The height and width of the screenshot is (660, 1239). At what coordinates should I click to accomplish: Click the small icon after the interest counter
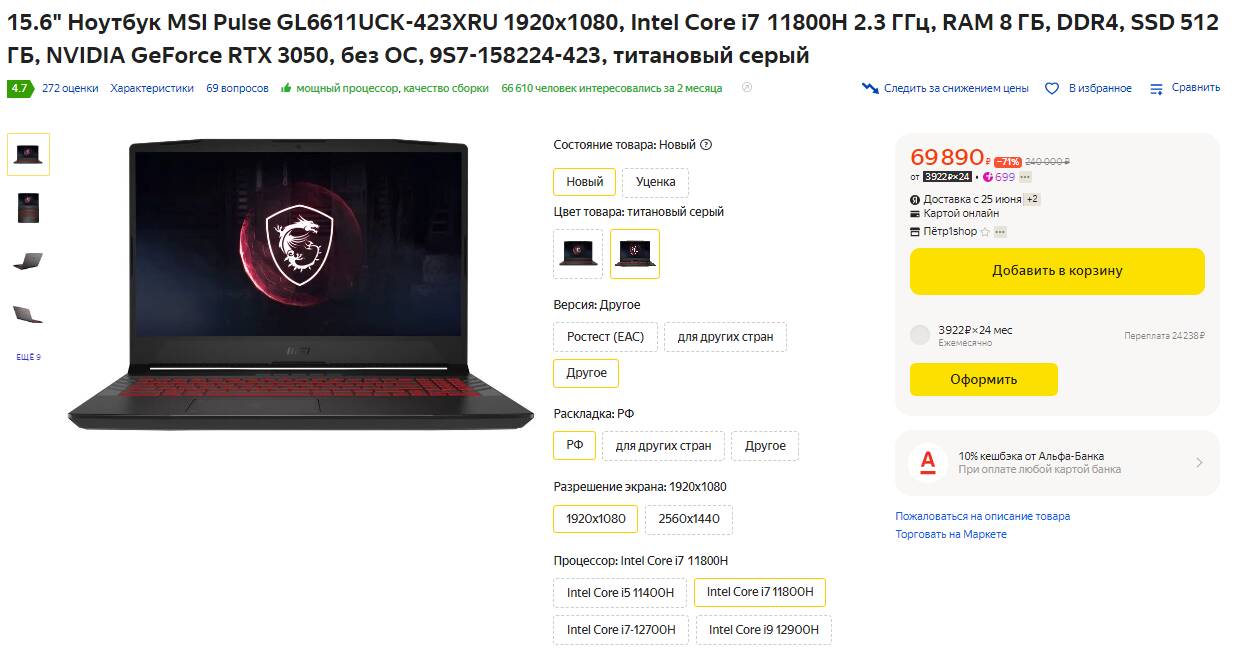coord(746,88)
